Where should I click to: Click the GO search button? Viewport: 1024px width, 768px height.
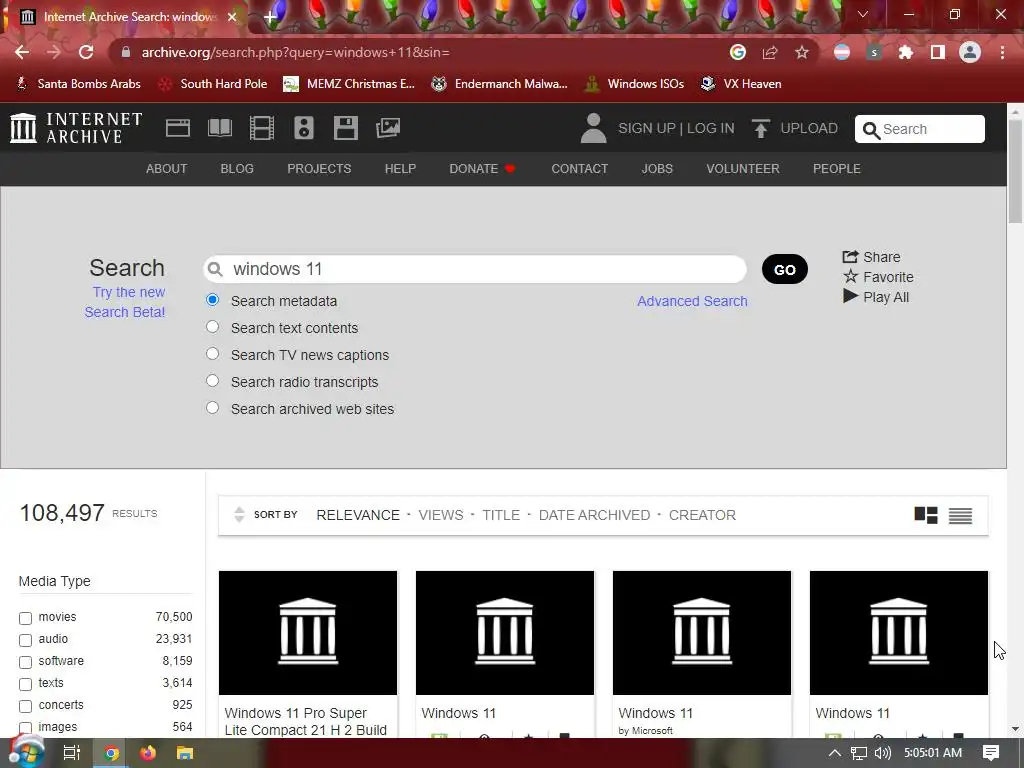click(785, 270)
